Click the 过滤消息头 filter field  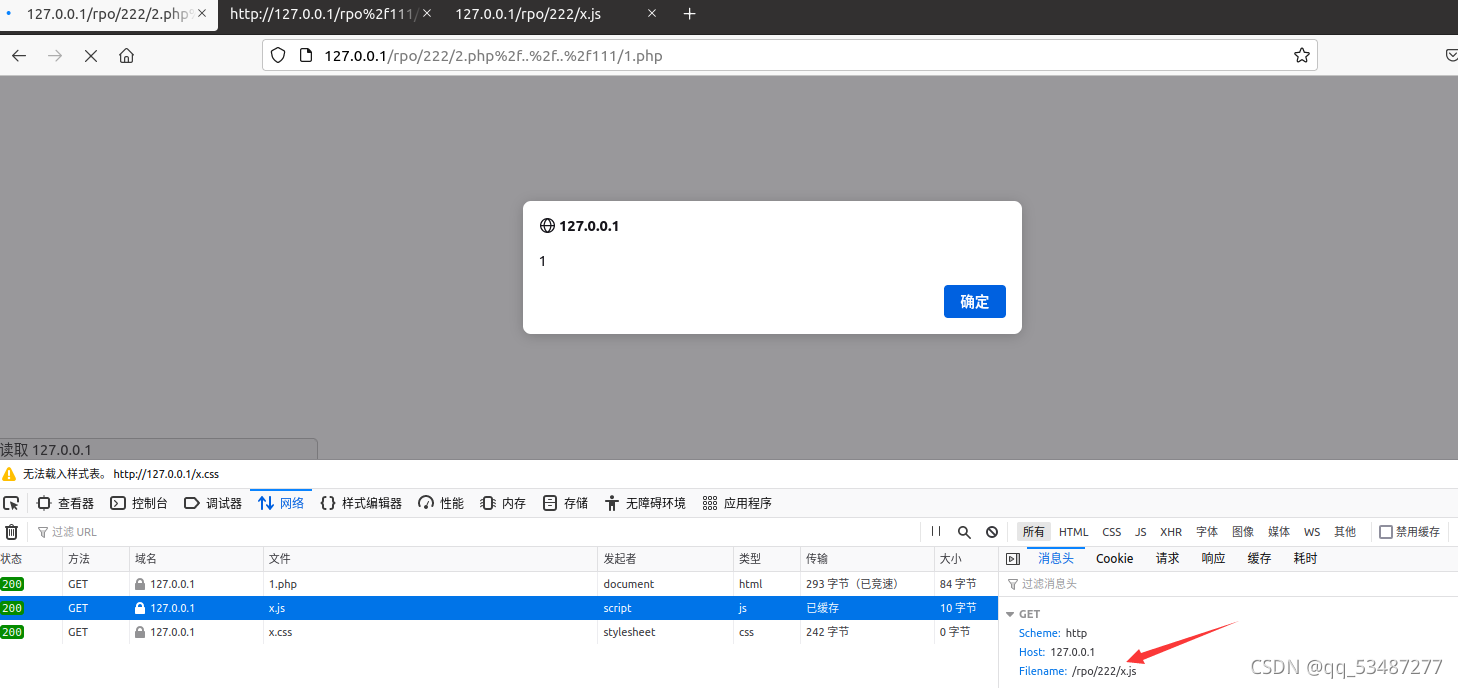pyautogui.click(x=1228, y=584)
